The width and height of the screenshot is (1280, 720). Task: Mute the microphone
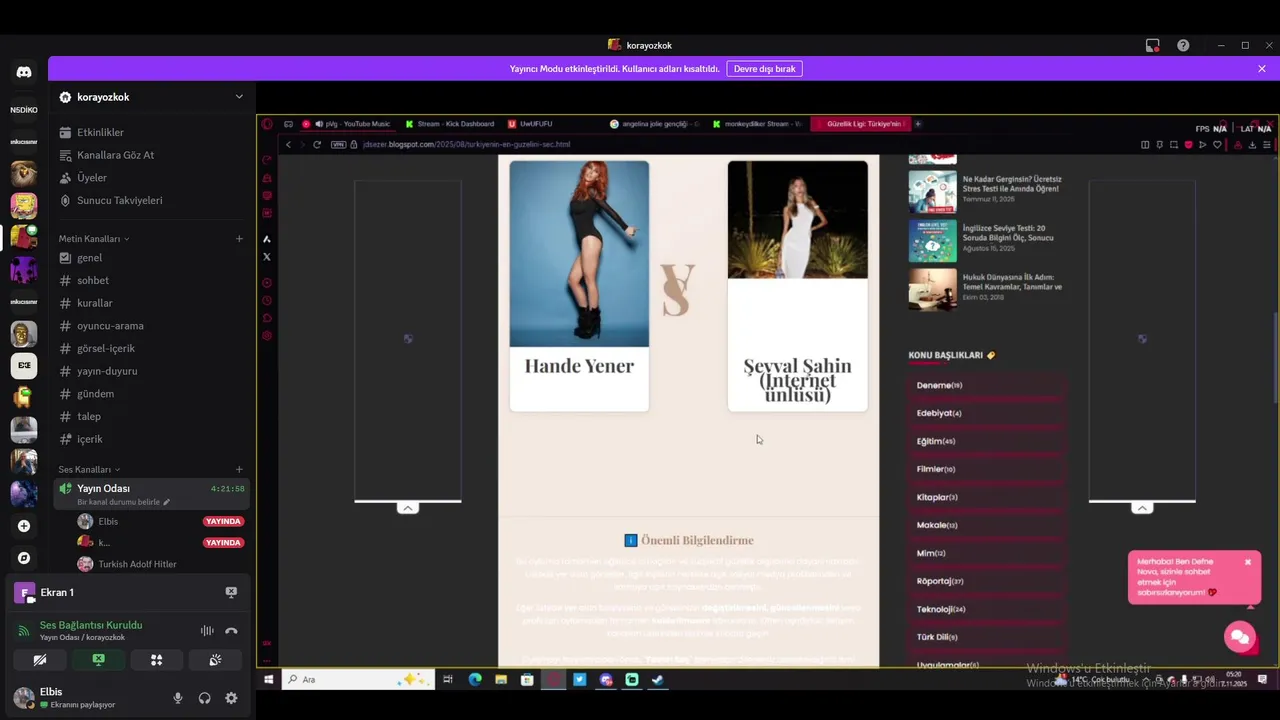click(x=178, y=698)
